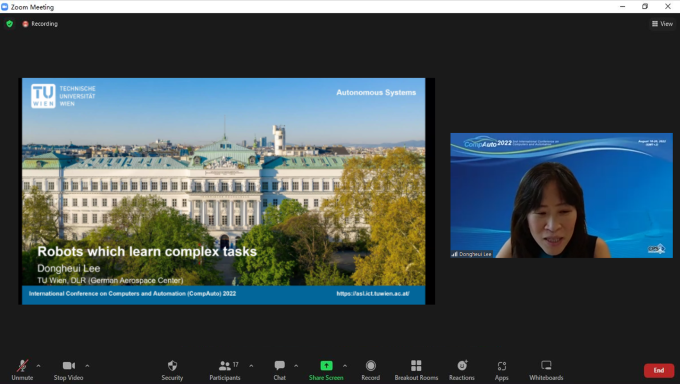
Task: Stop Video camera button
Action: 69,371
